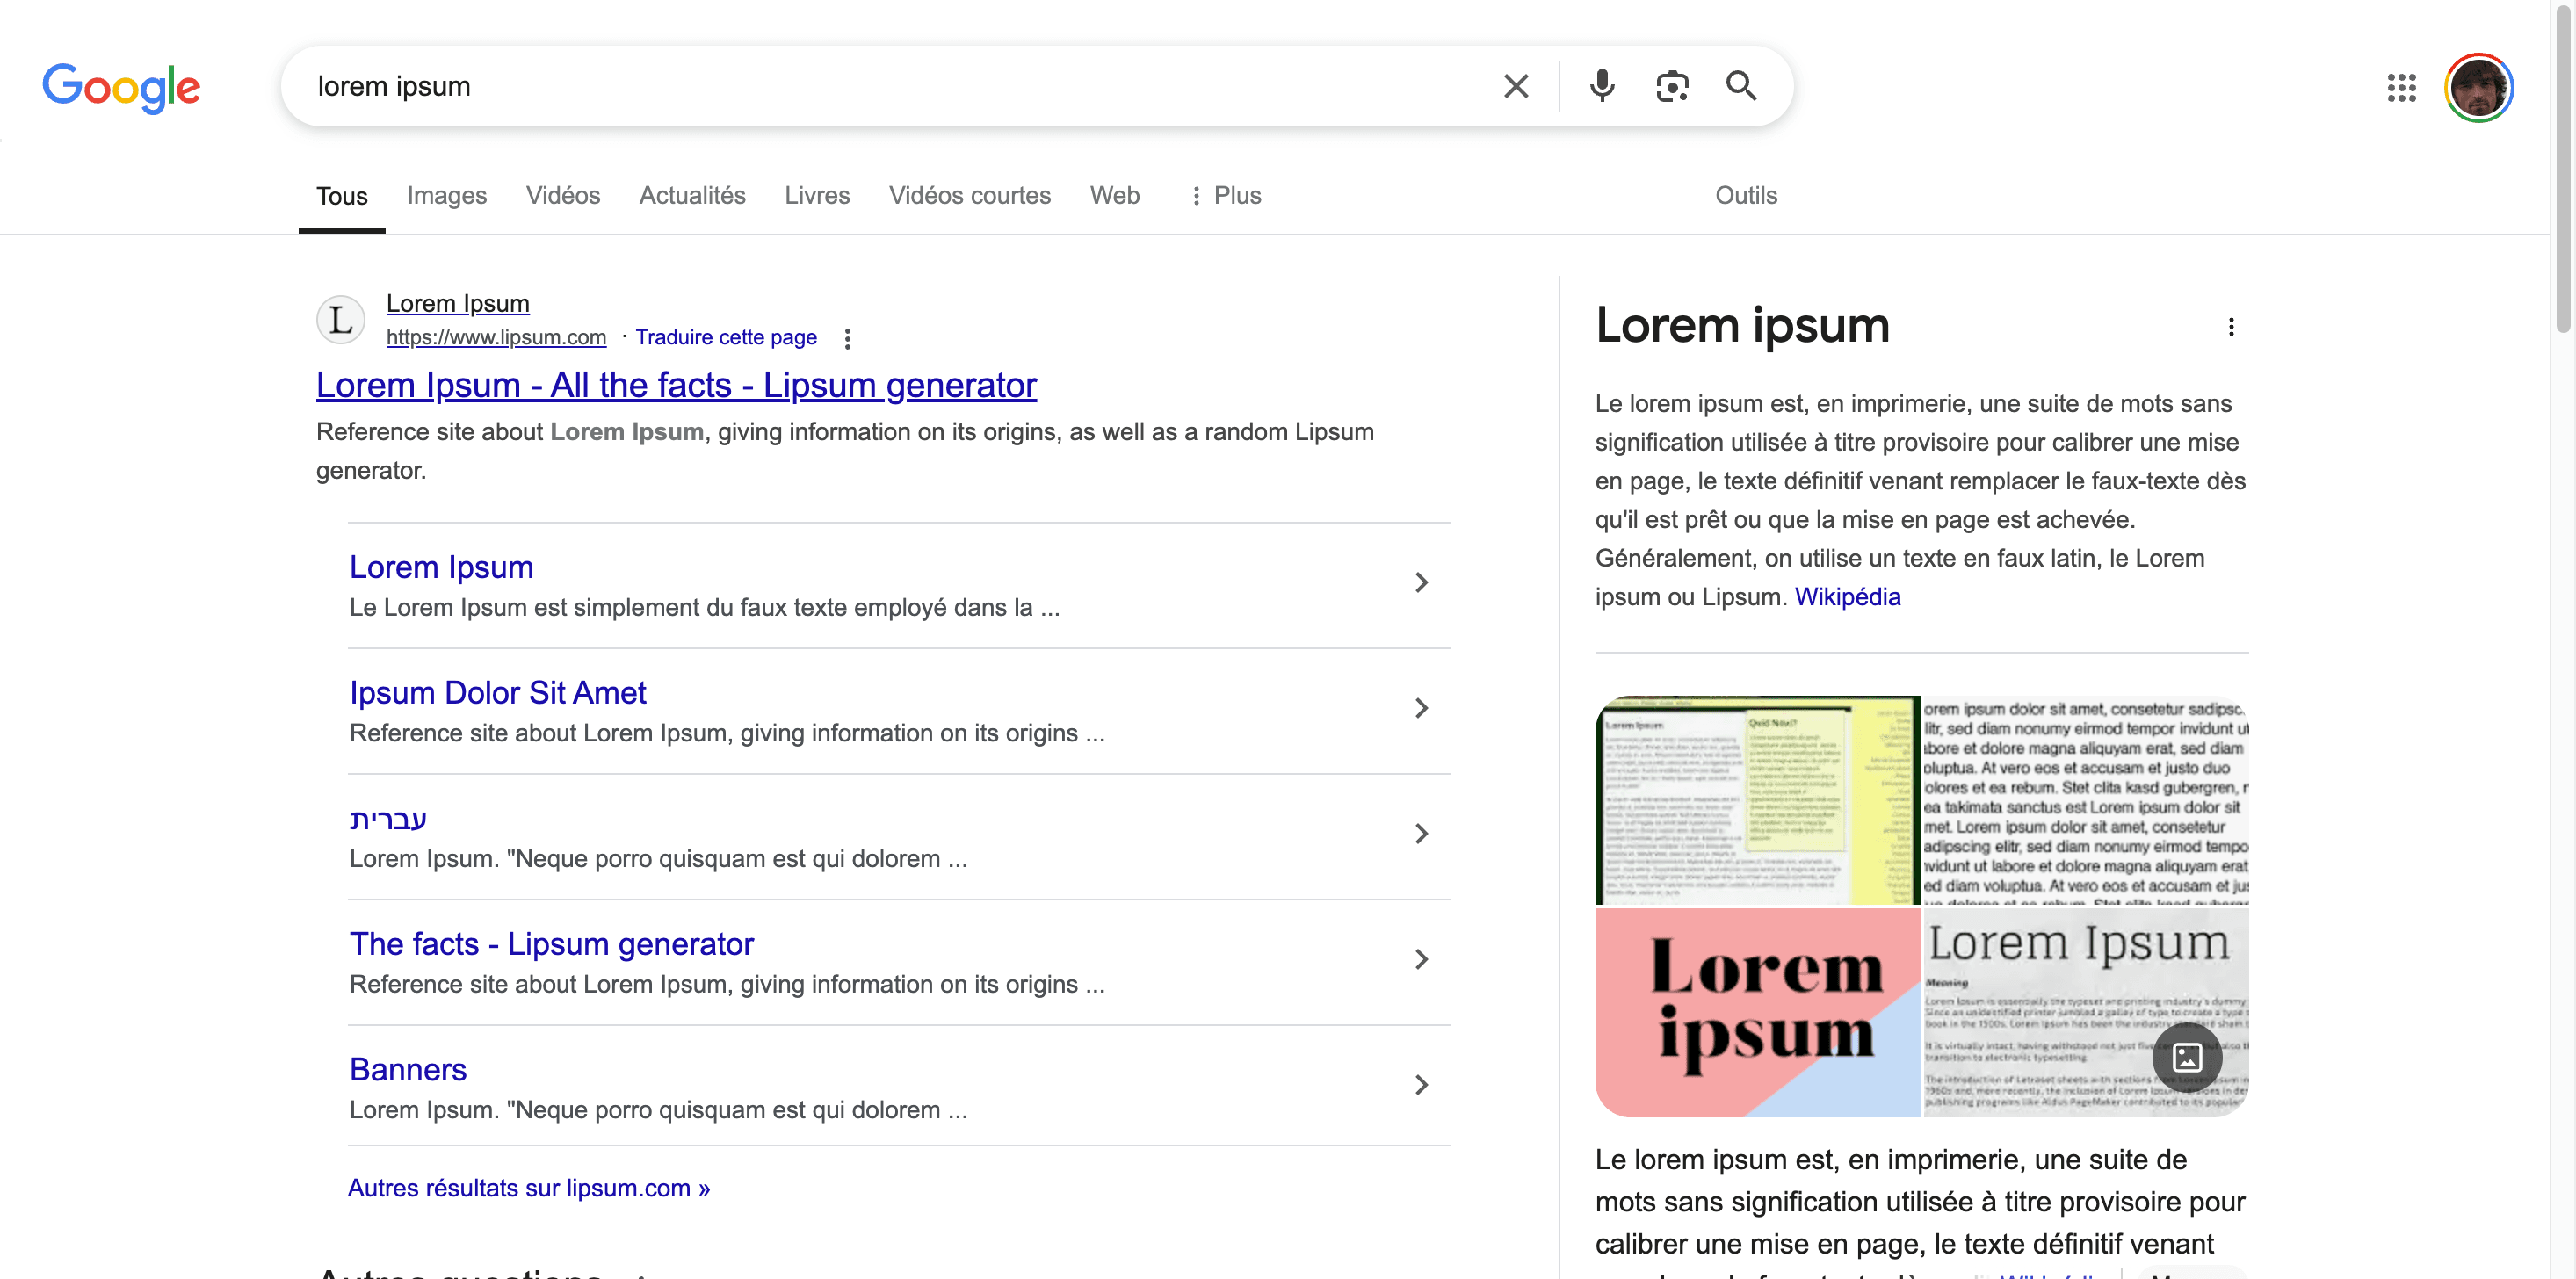Open Lorem Ipsum - All the facts result
This screenshot has height=1279, width=2576.
[x=676, y=385]
